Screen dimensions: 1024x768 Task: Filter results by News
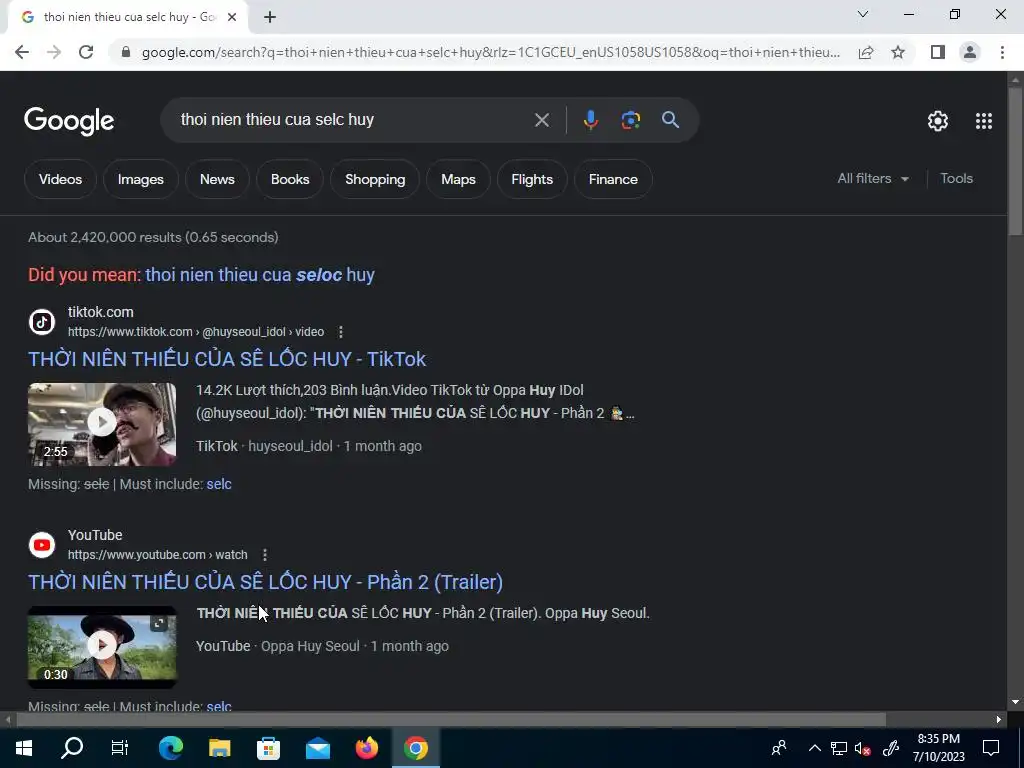point(217,180)
